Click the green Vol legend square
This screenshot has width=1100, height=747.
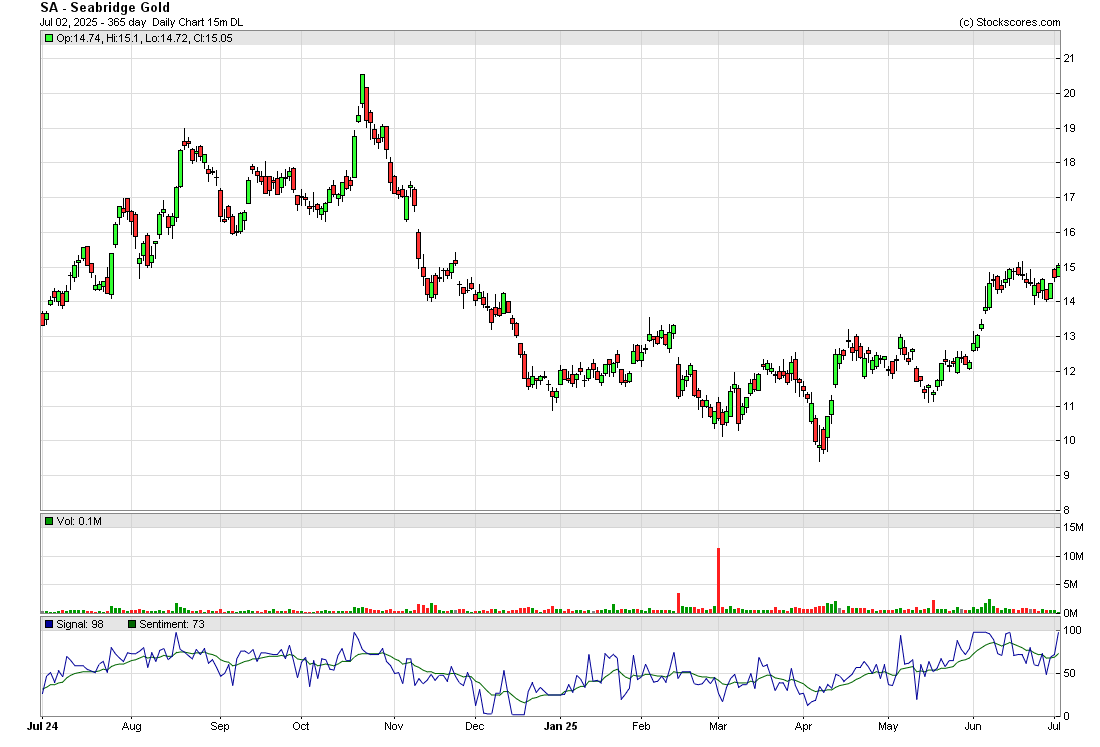[x=48, y=521]
